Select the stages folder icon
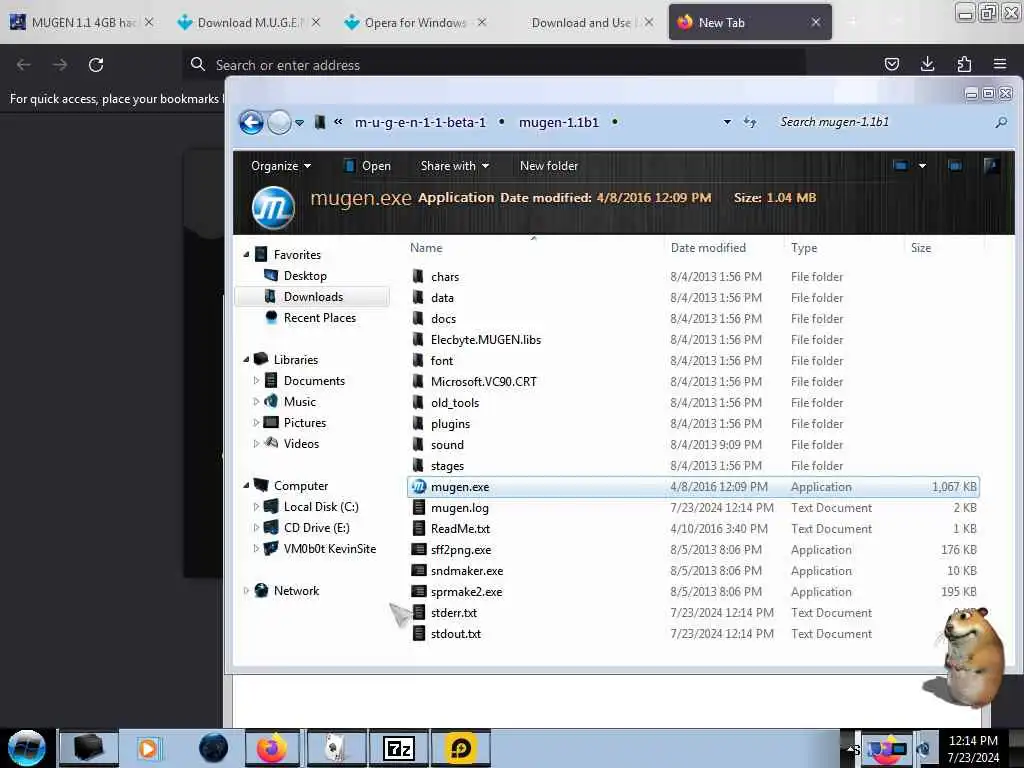Screen dimensions: 1024x768 [419, 465]
